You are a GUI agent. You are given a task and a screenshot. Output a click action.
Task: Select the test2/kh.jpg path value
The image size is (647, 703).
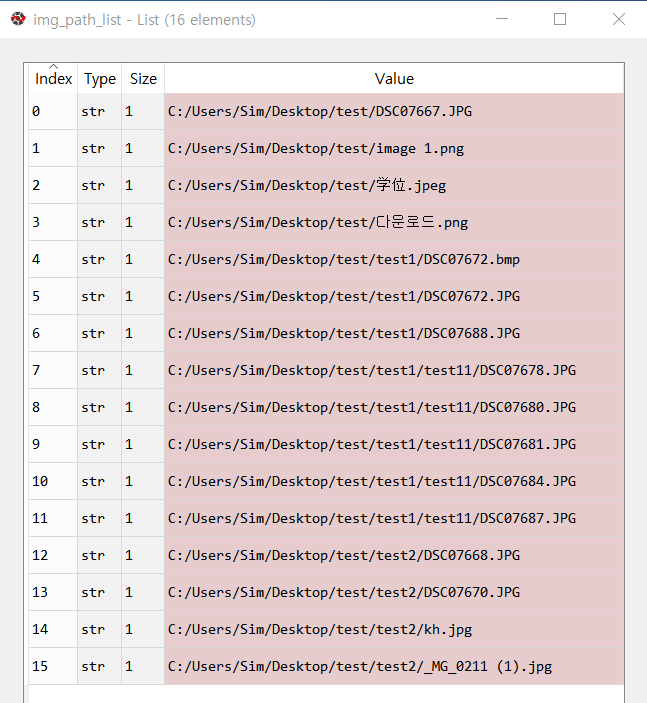[394, 629]
